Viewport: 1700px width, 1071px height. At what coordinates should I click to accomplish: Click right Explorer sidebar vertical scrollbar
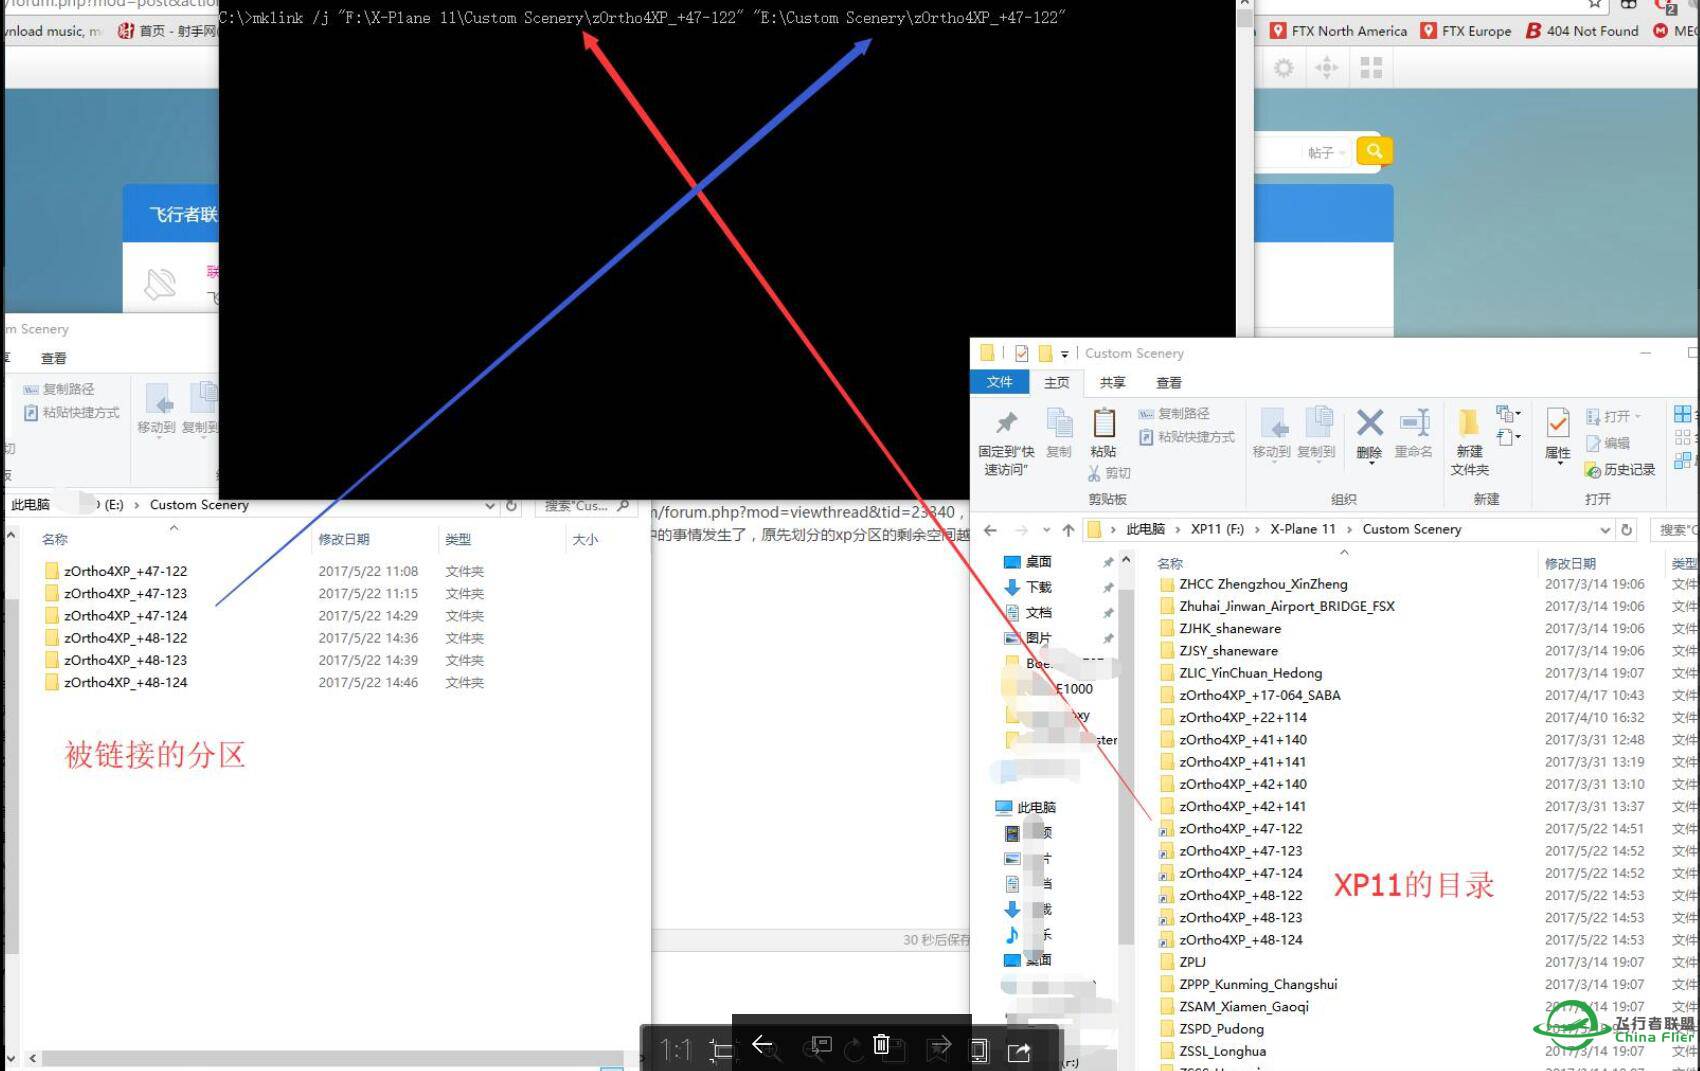click(x=1126, y=765)
